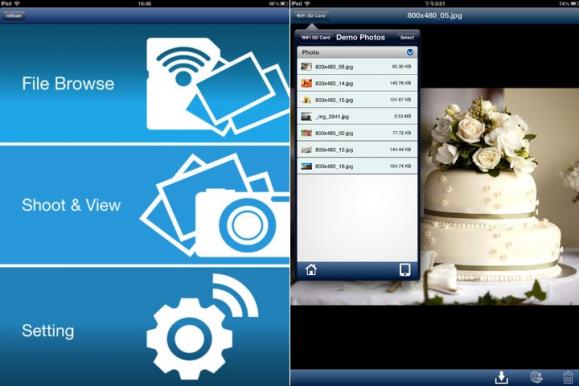Tap the camera with photos icon
579x386 pixels.
(215, 205)
